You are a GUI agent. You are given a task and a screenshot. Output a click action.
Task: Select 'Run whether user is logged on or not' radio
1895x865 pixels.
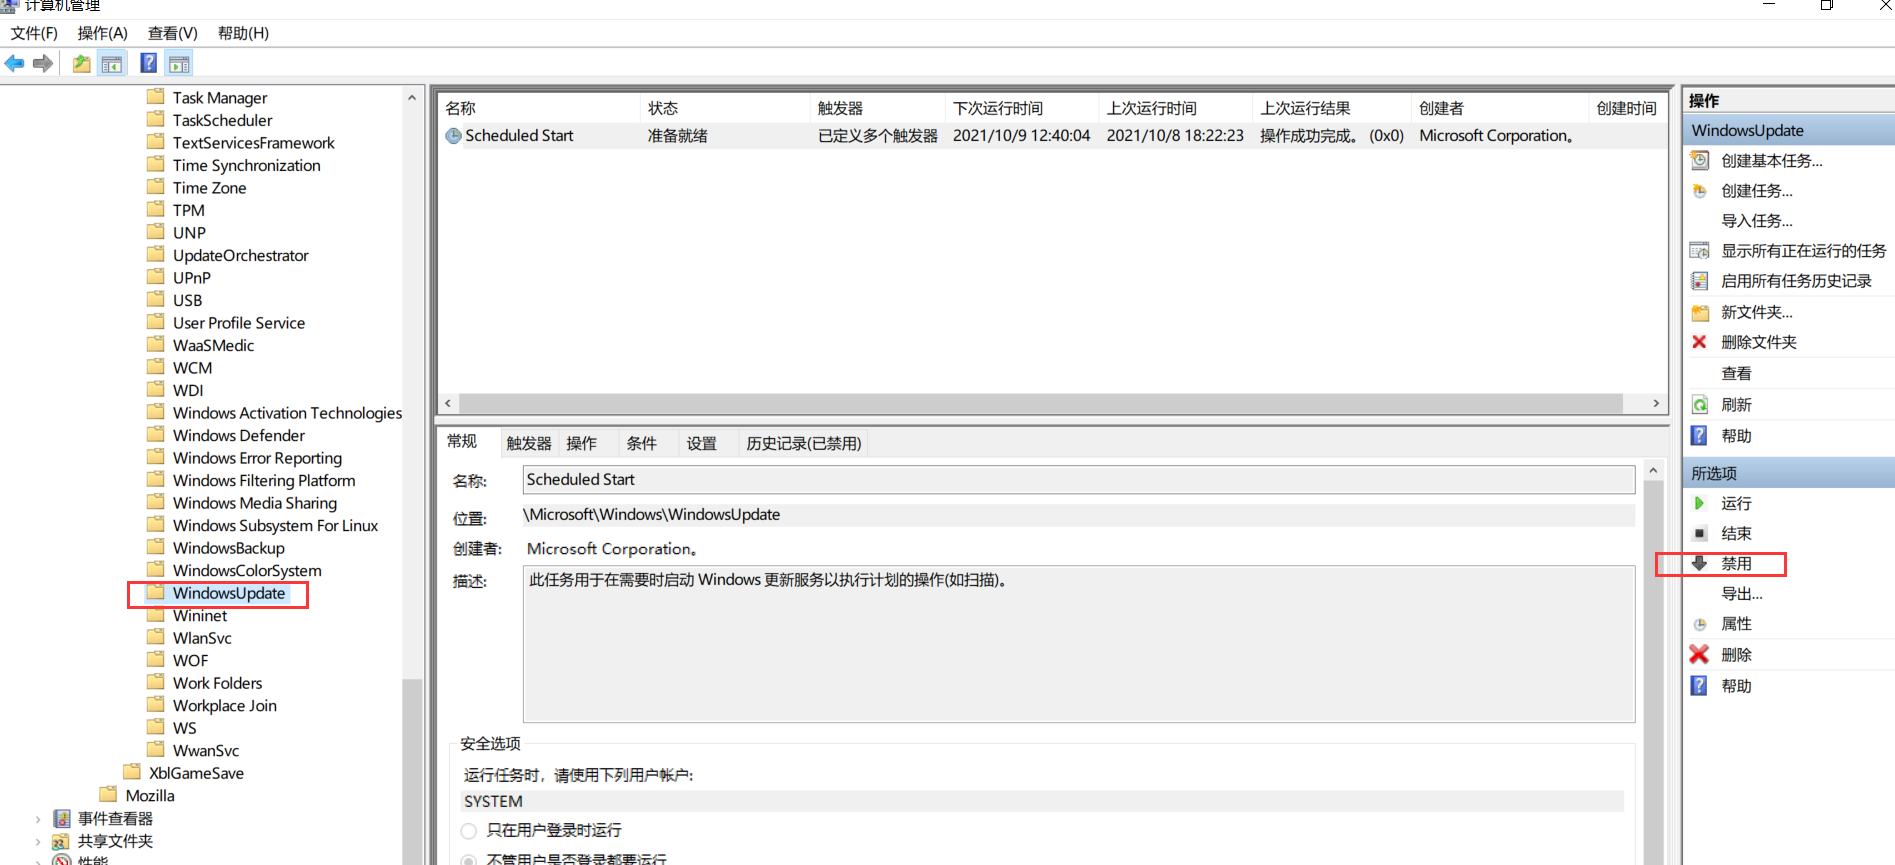pyautogui.click(x=468, y=859)
